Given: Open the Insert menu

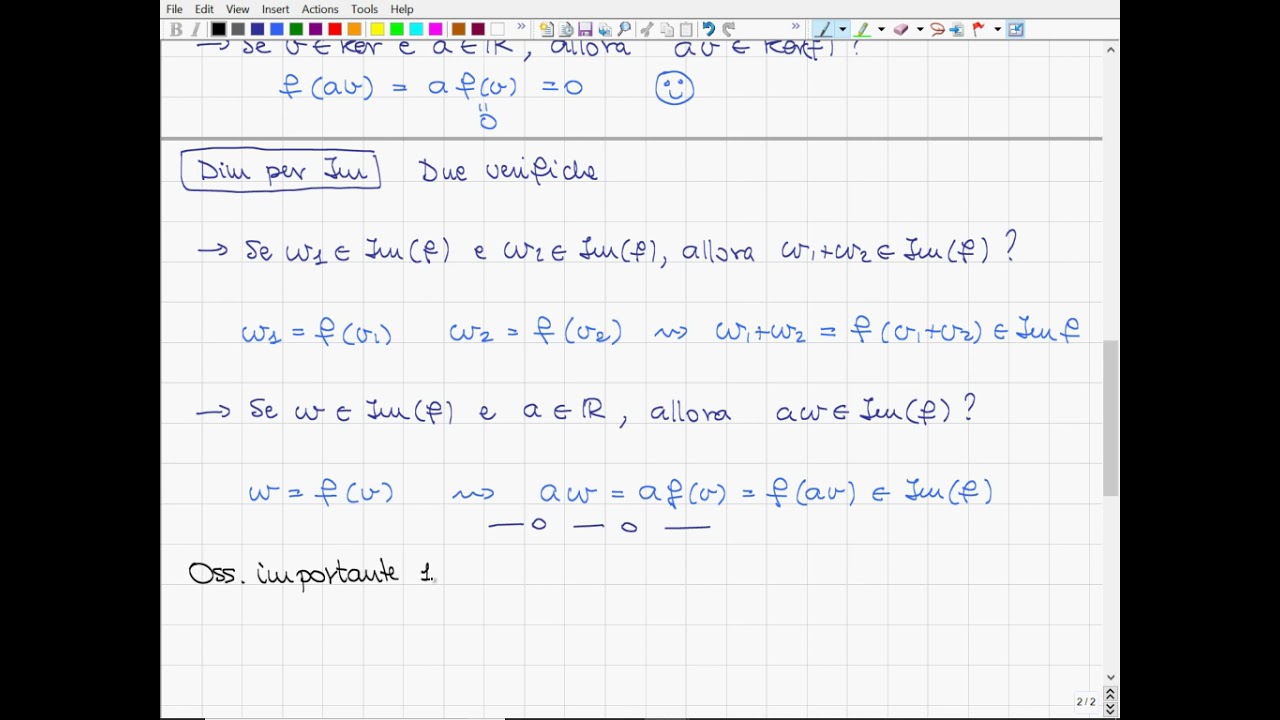Looking at the screenshot, I should click(x=275, y=9).
